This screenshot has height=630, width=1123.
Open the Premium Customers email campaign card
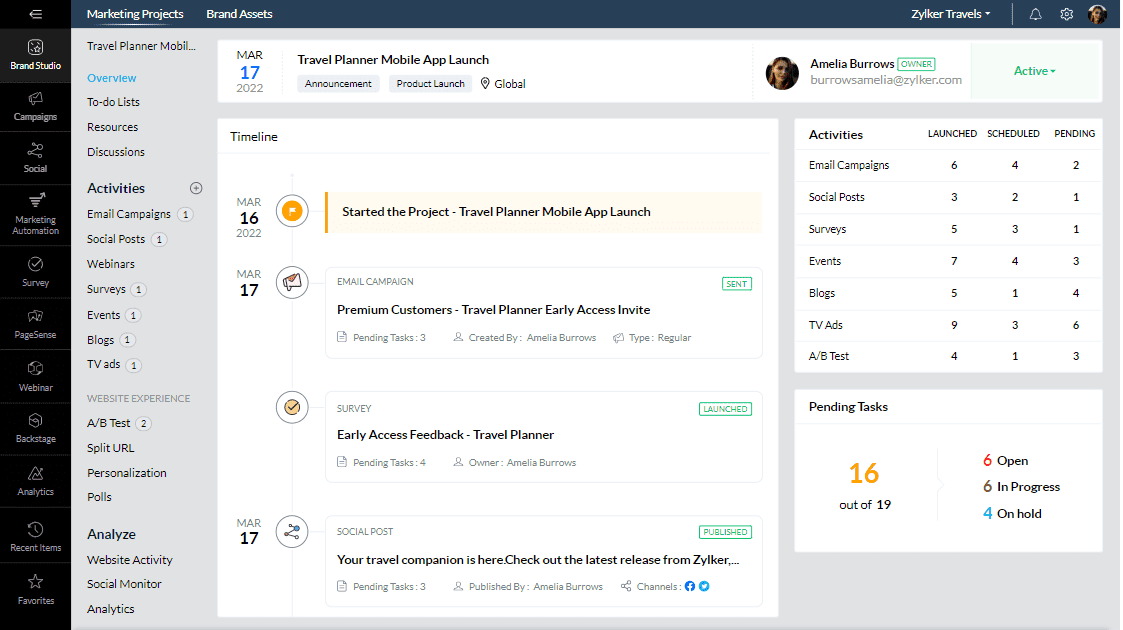click(x=493, y=310)
